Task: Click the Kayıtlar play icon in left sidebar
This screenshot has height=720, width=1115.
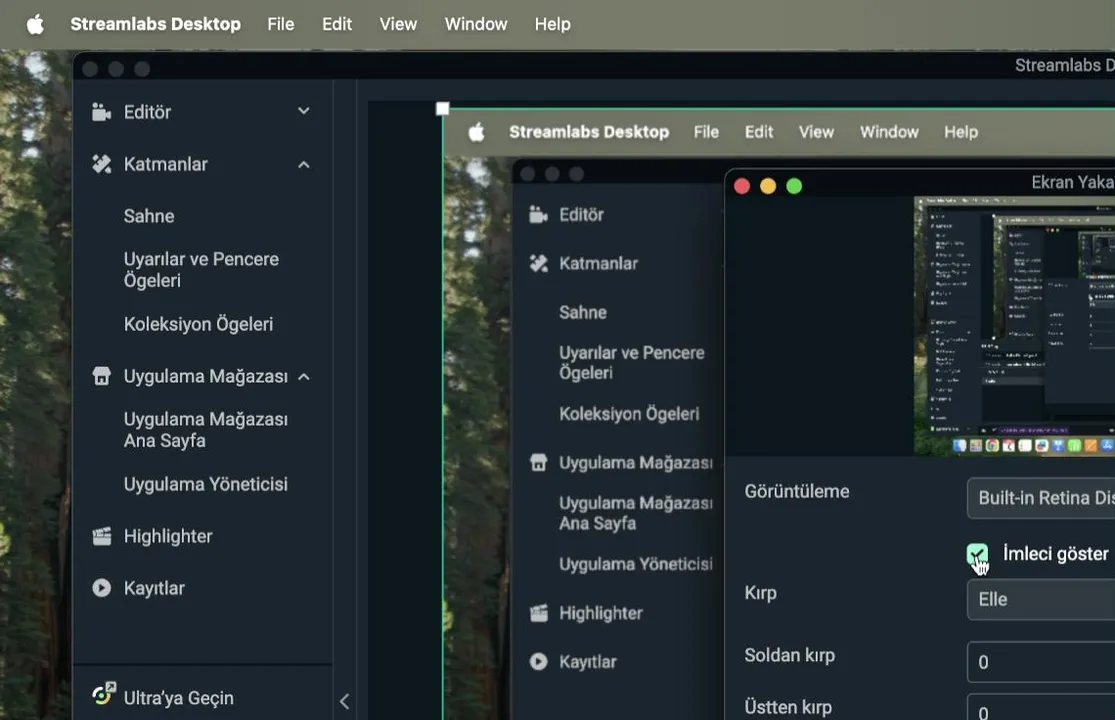Action: (102, 588)
